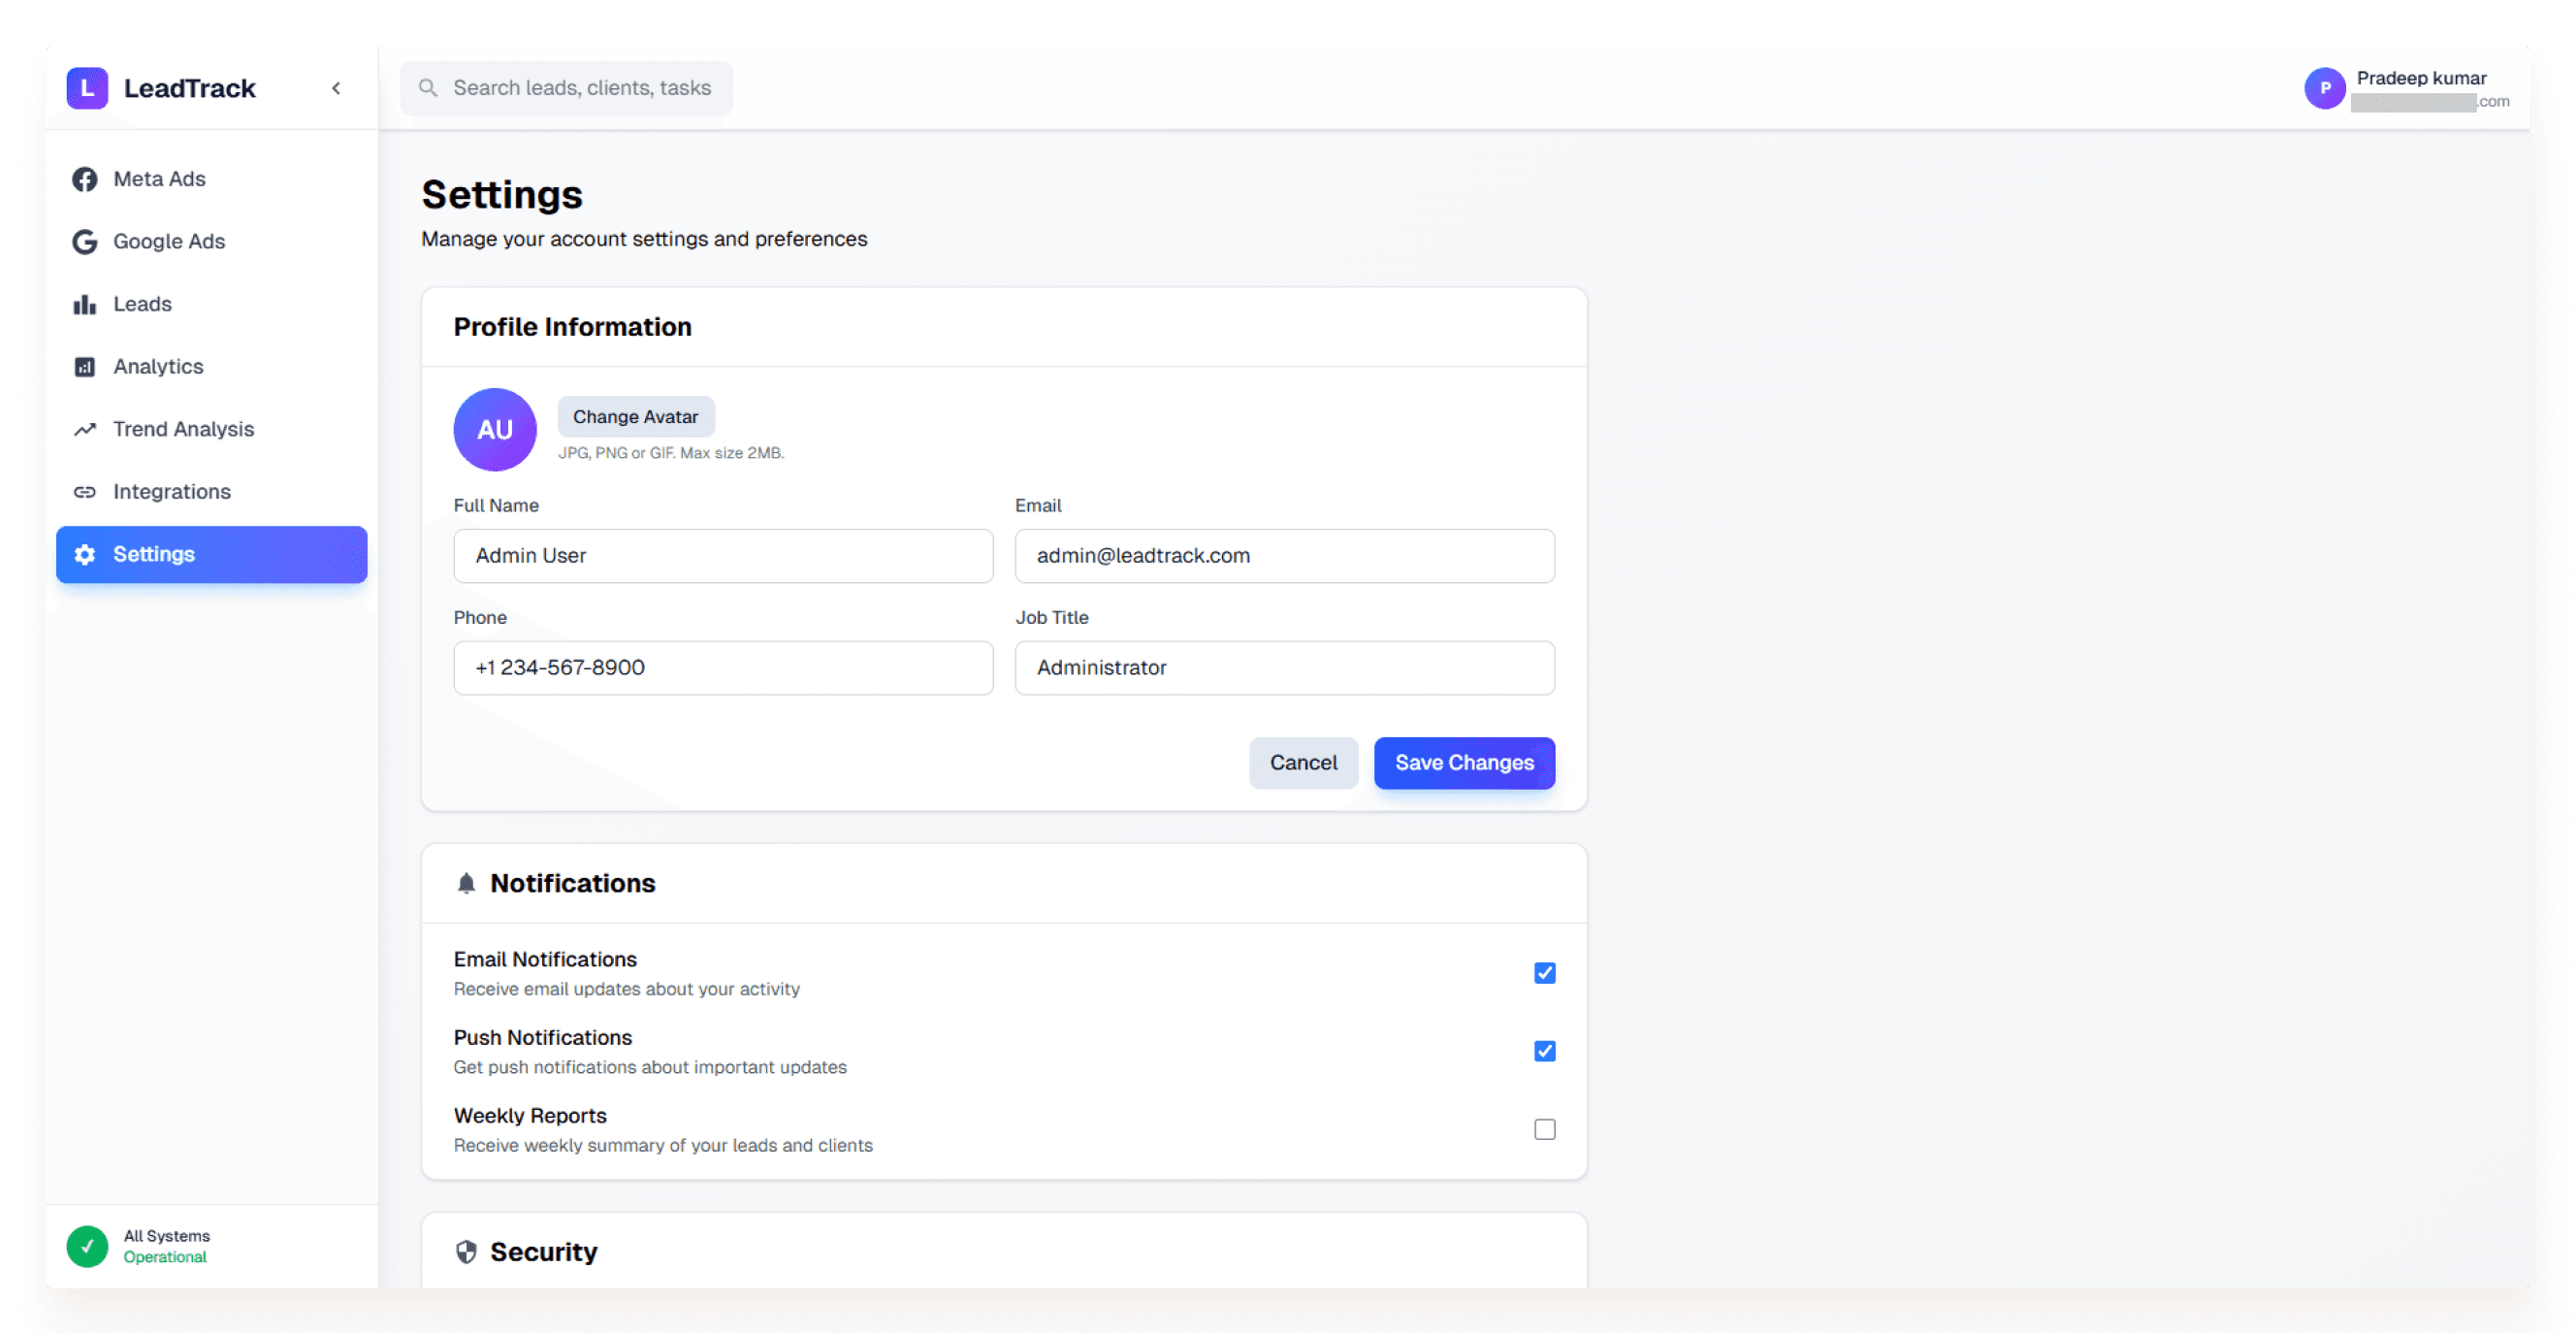This screenshot has width=2576, height=1333.
Task: Click the Save Changes button
Action: tap(1464, 763)
